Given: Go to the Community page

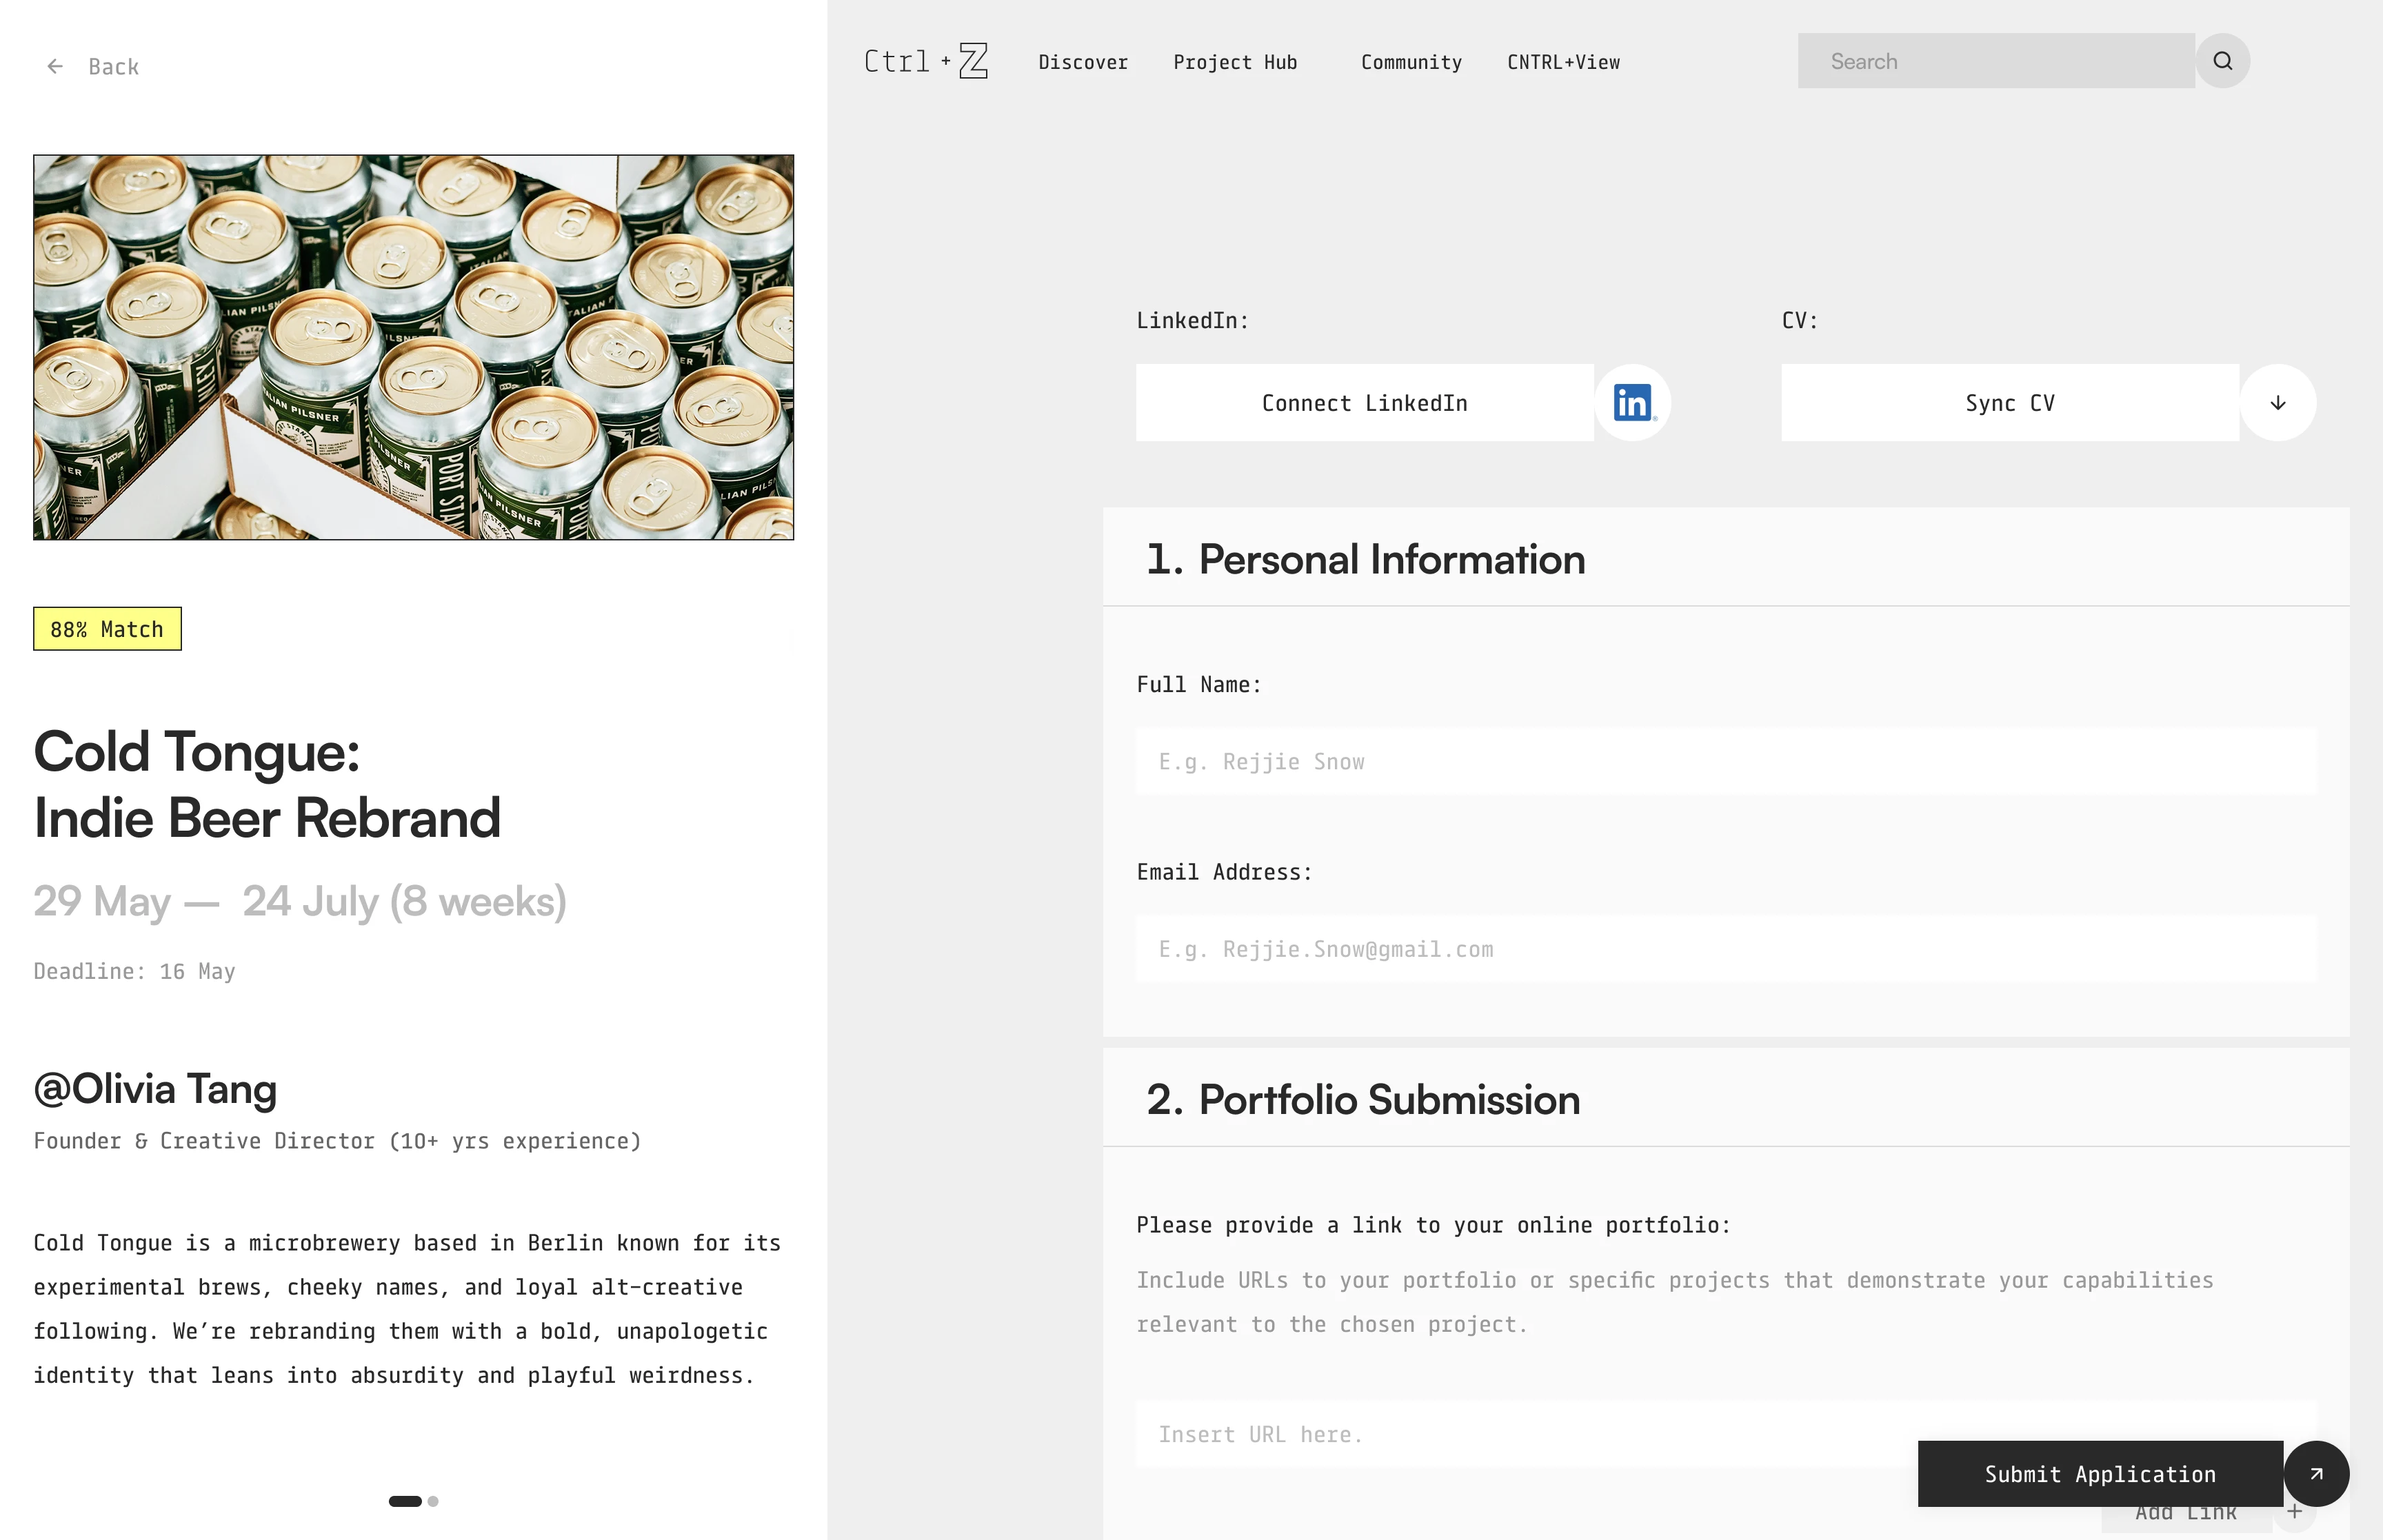Looking at the screenshot, I should pyautogui.click(x=1411, y=62).
